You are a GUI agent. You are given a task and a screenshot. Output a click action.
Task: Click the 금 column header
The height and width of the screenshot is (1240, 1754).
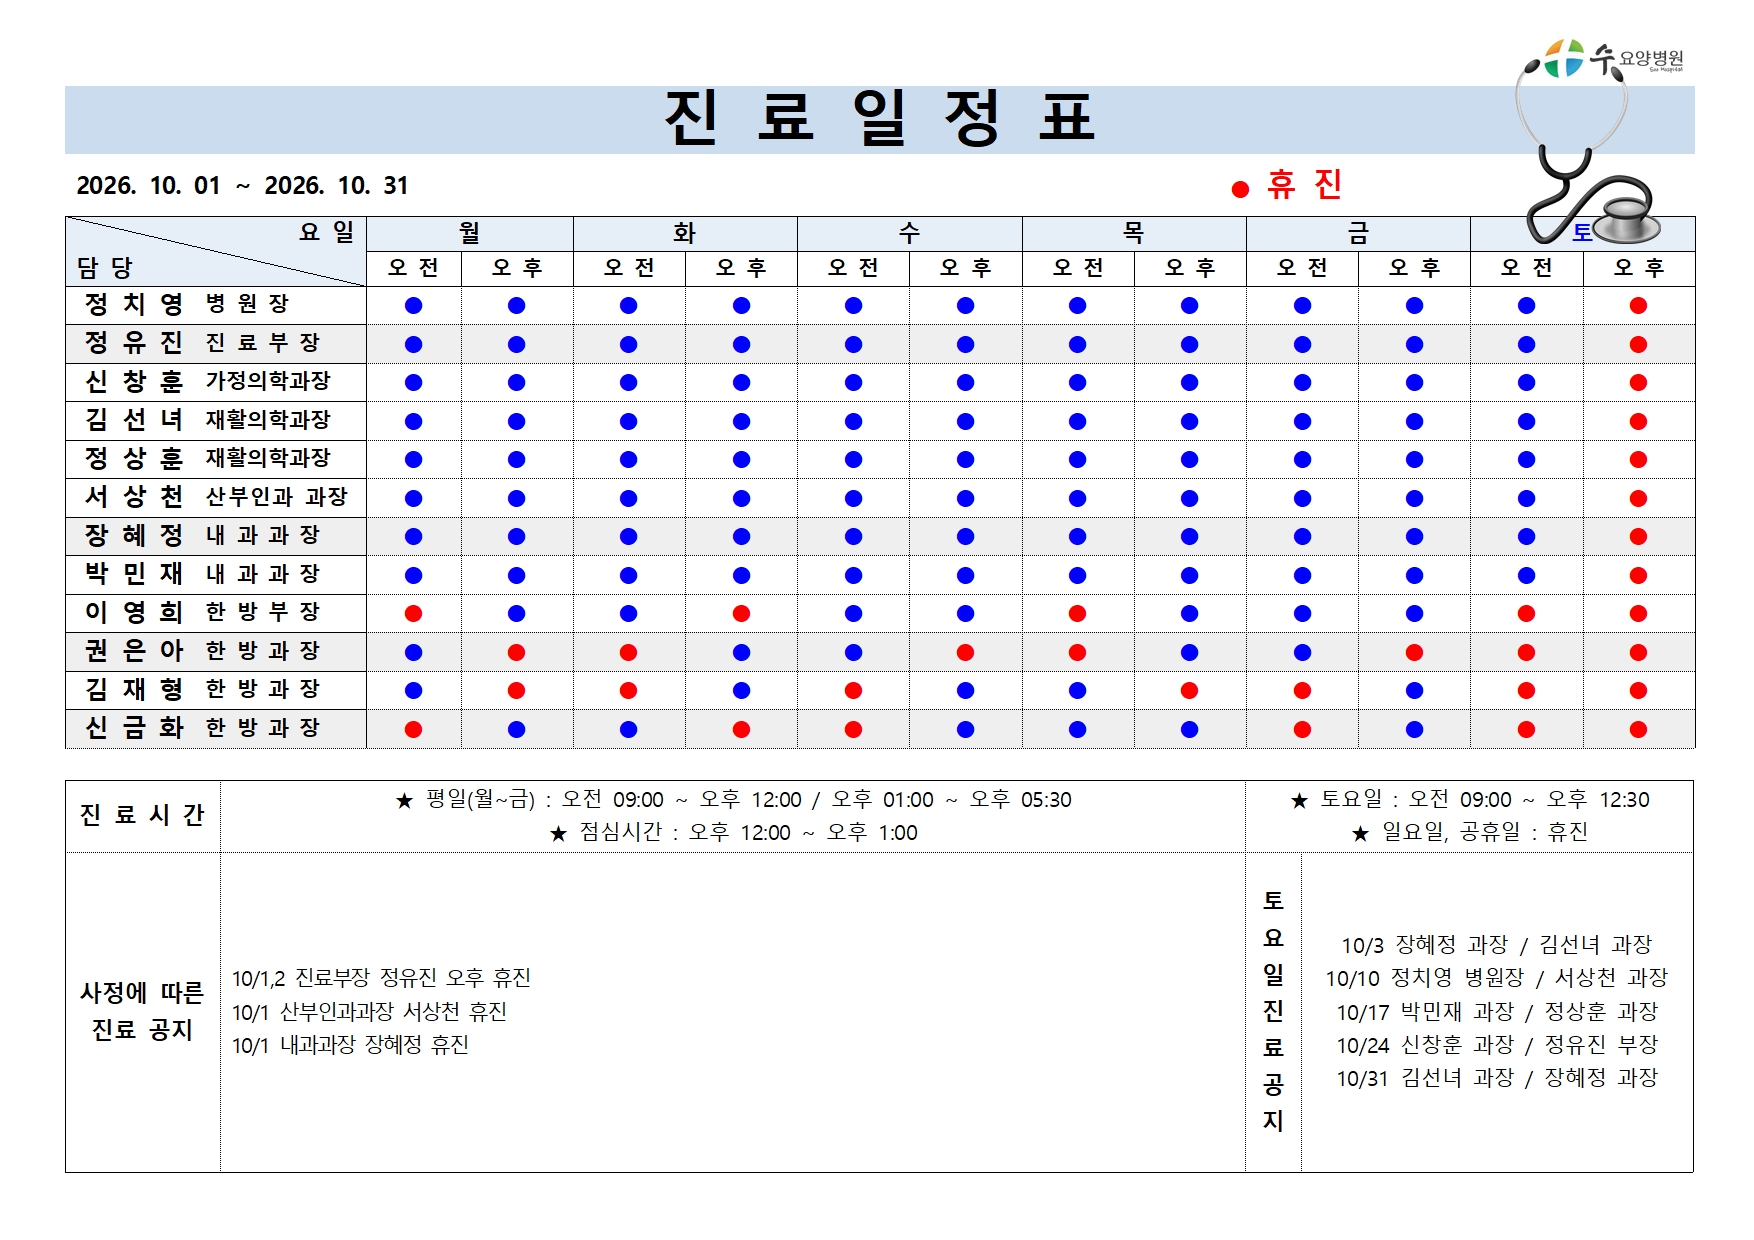pyautogui.click(x=1358, y=233)
